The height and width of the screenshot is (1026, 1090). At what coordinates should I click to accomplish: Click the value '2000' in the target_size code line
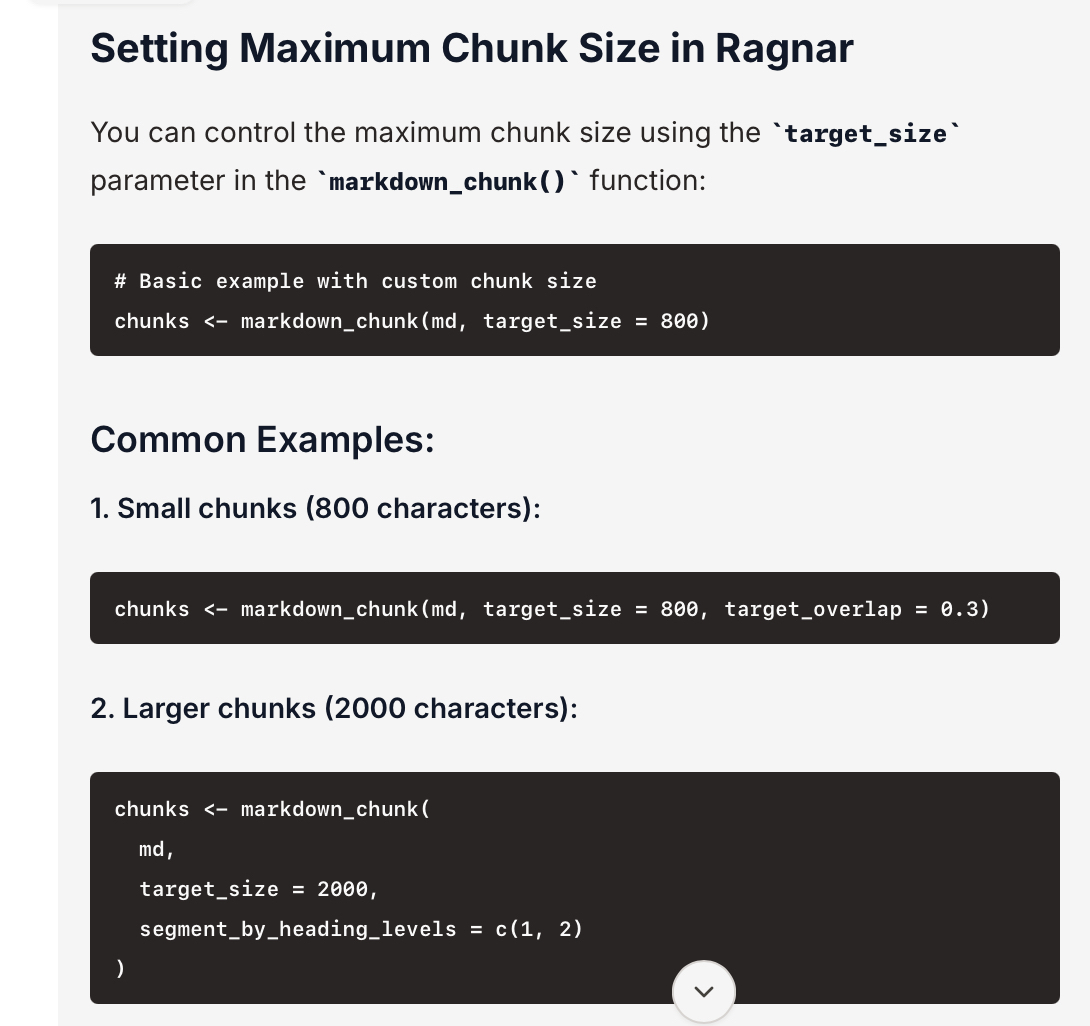[342, 889]
